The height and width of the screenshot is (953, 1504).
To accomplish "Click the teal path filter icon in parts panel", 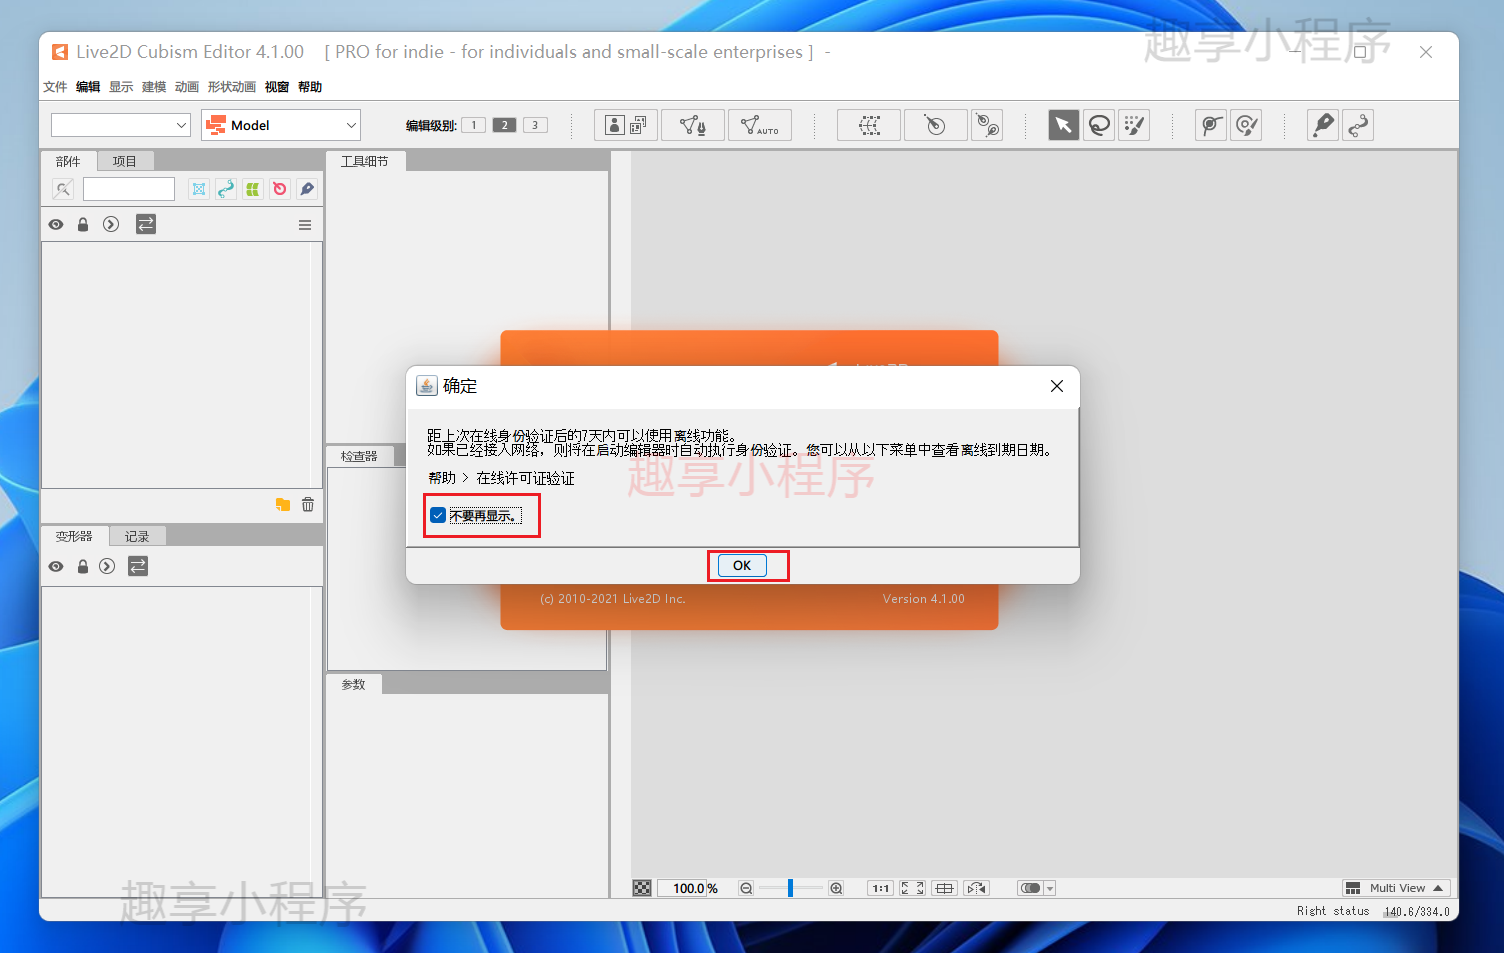I will (x=226, y=189).
